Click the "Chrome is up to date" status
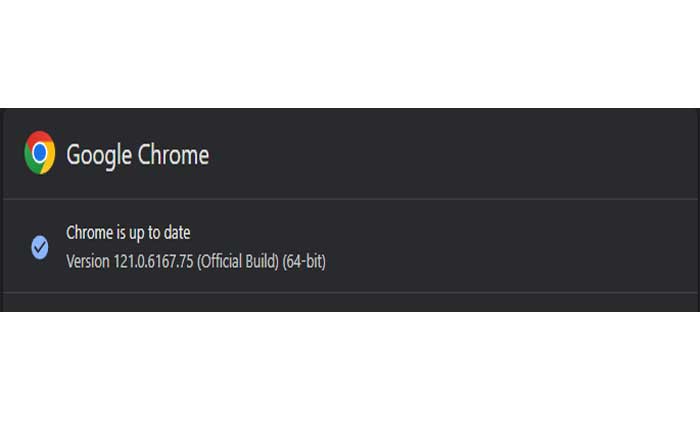This screenshot has height=430, width=700. click(128, 233)
